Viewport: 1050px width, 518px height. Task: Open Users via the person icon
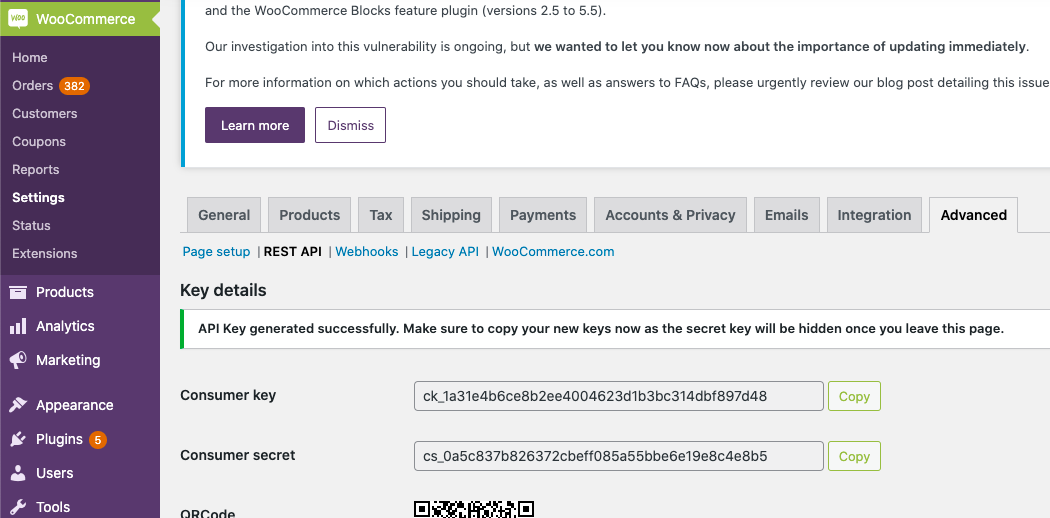(x=18, y=473)
